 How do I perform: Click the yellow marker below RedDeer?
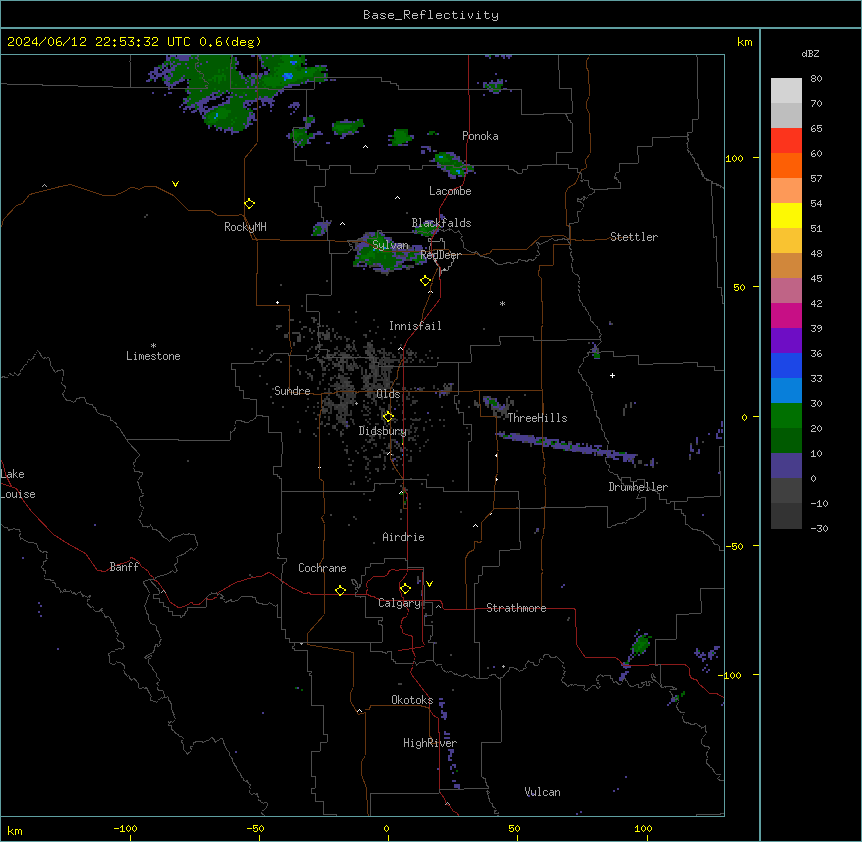pyautogui.click(x=425, y=281)
